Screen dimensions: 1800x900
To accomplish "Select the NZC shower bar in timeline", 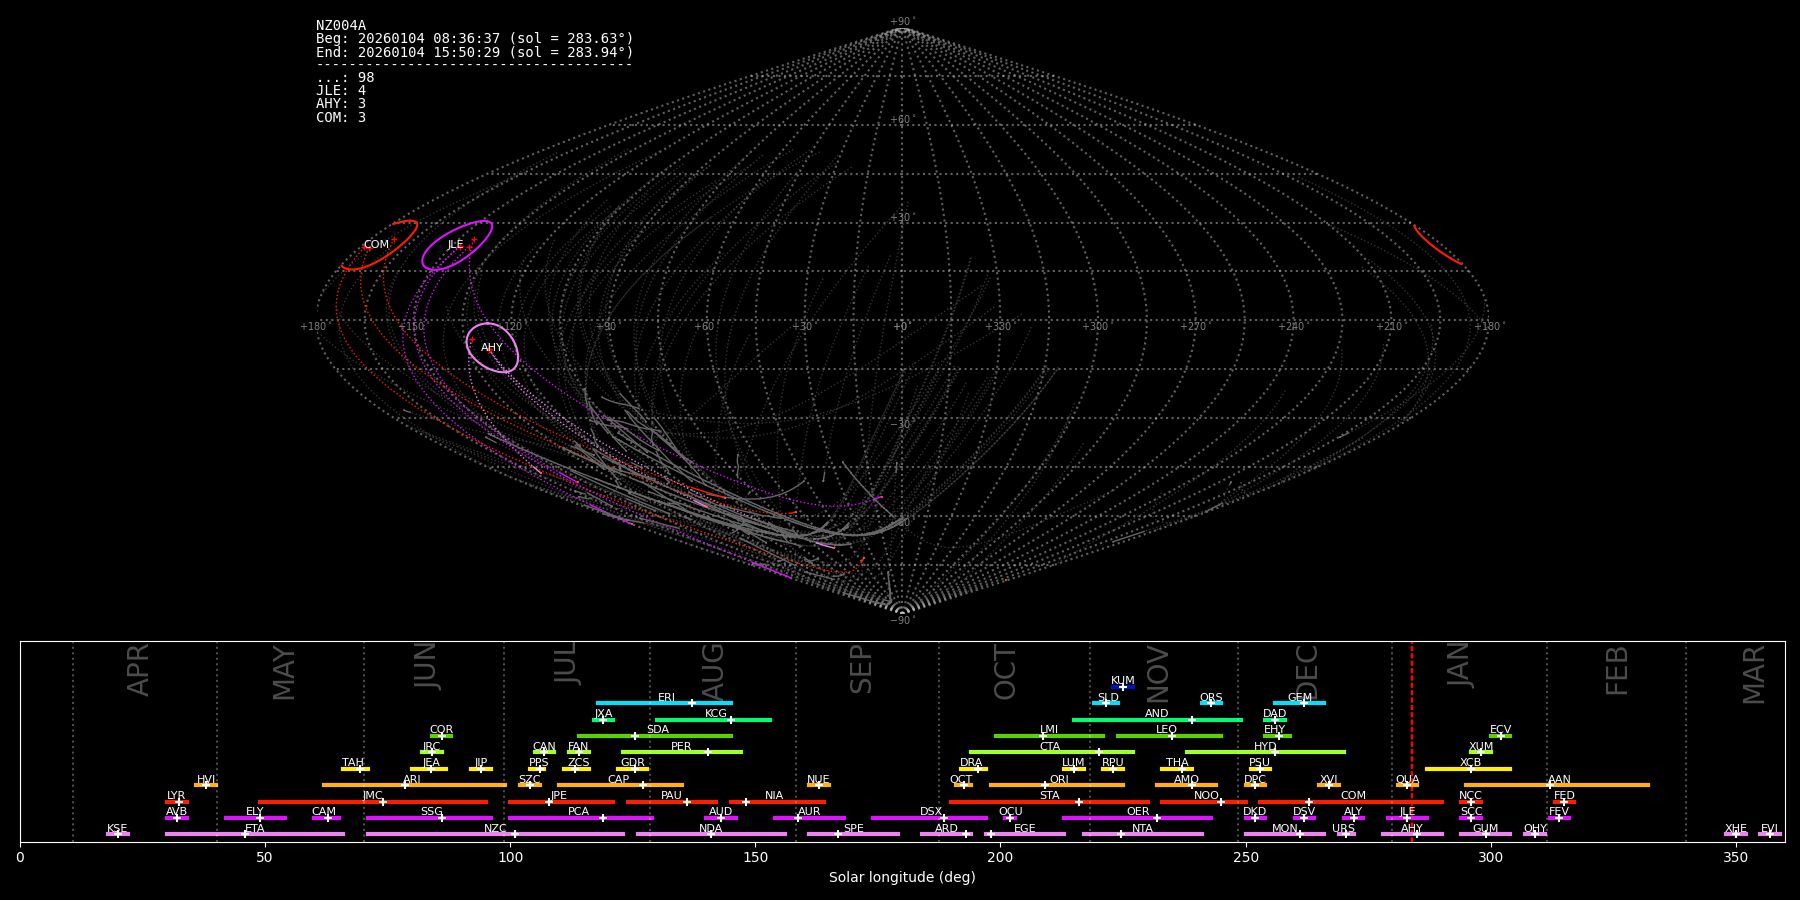I will (495, 834).
